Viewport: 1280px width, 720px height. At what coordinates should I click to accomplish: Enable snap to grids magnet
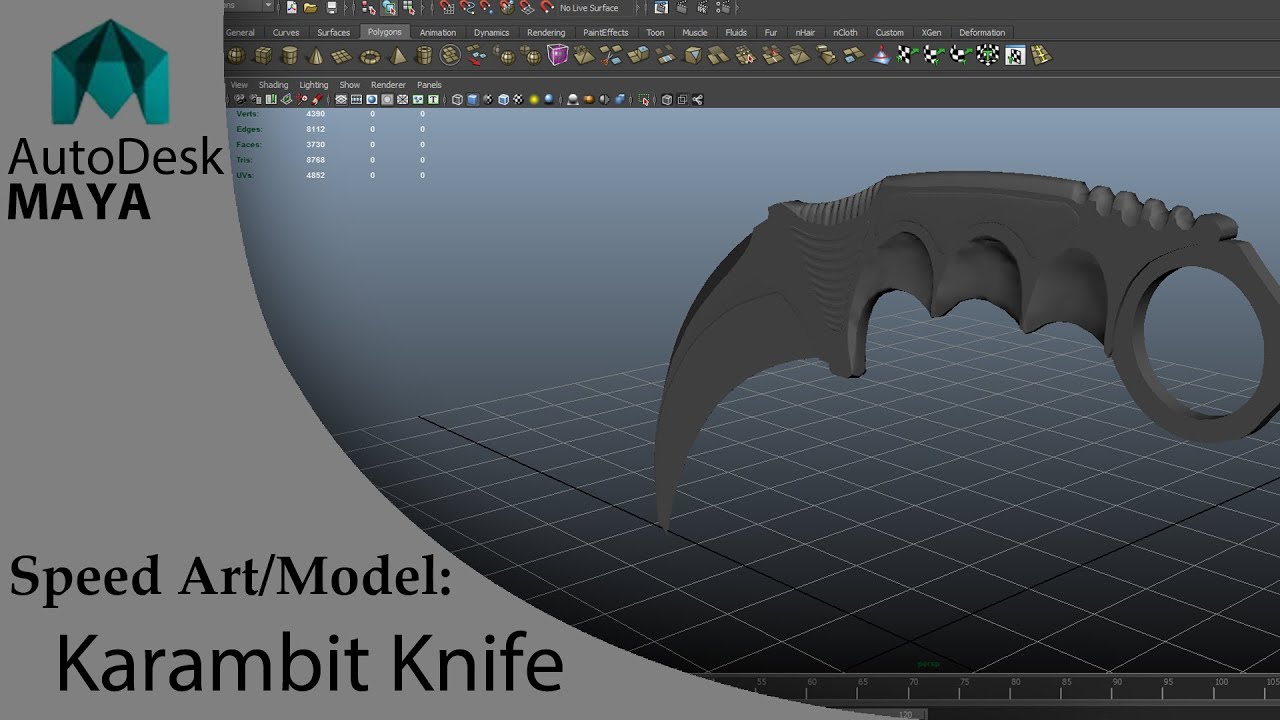click(447, 7)
